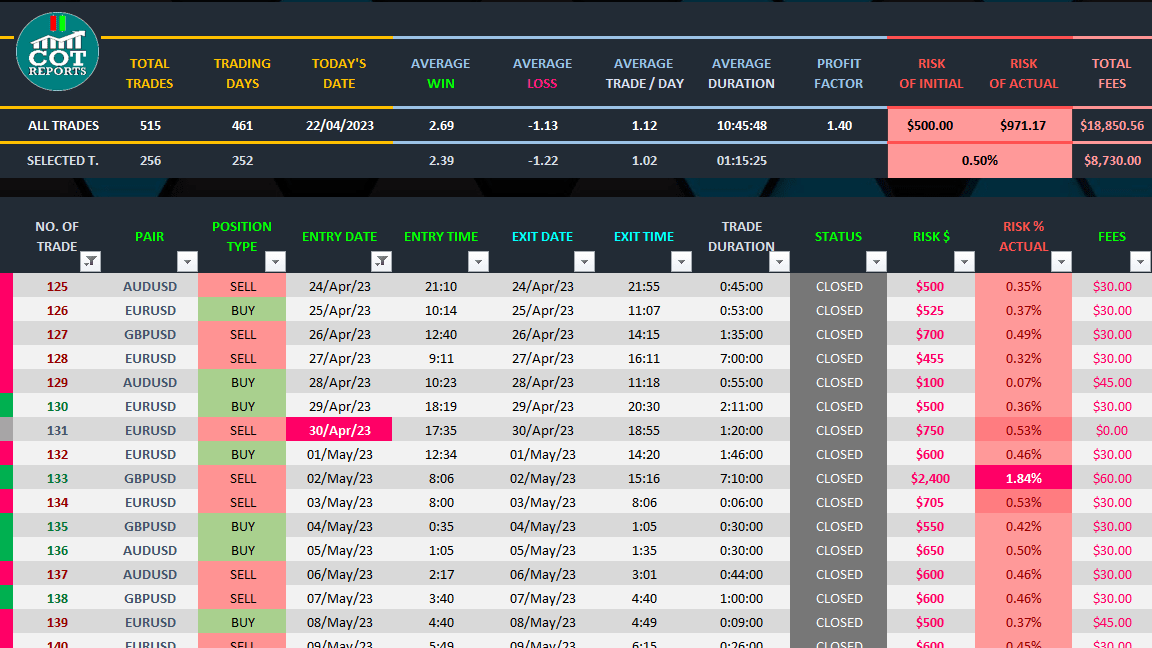Image resolution: width=1152 pixels, height=648 pixels.
Task: Click the RISK $ column filter icon
Action: tap(965, 261)
